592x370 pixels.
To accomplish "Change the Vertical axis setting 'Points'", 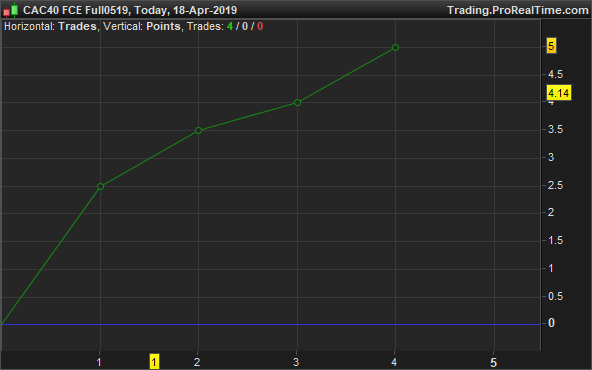I will tap(163, 26).
